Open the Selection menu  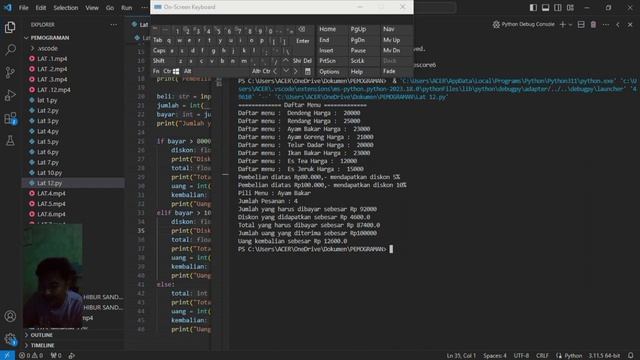click(65, 8)
